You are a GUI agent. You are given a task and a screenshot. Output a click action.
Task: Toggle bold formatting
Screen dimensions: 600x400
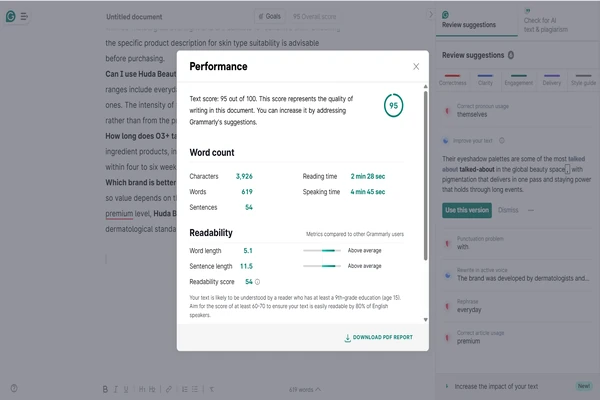[x=105, y=389]
